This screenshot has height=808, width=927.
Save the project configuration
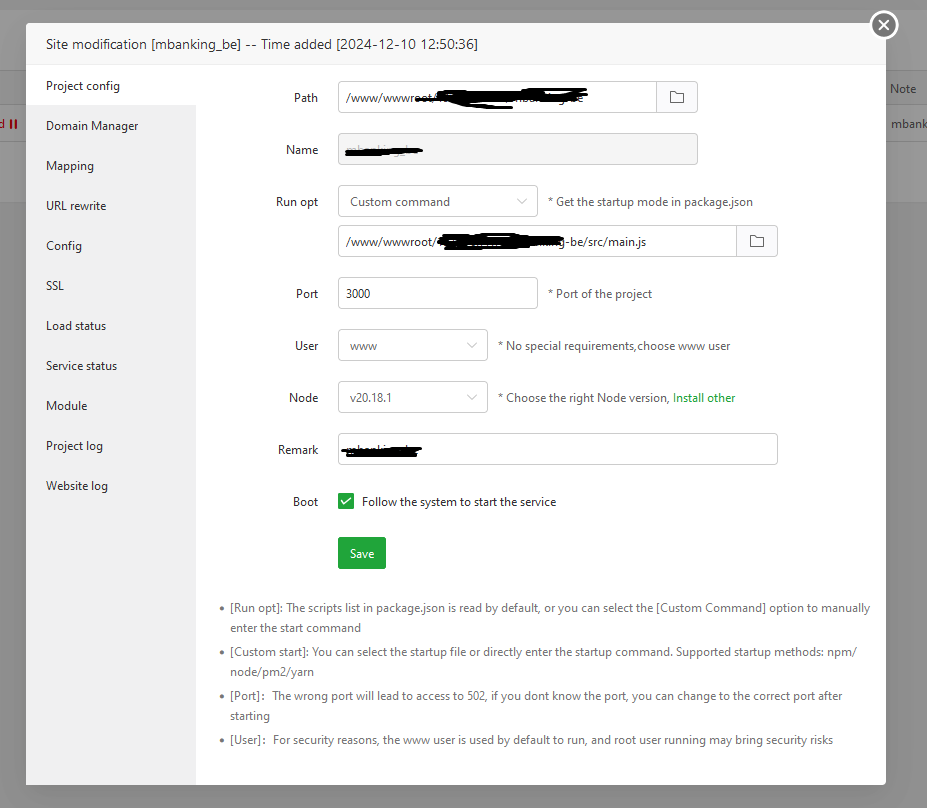[361, 553]
